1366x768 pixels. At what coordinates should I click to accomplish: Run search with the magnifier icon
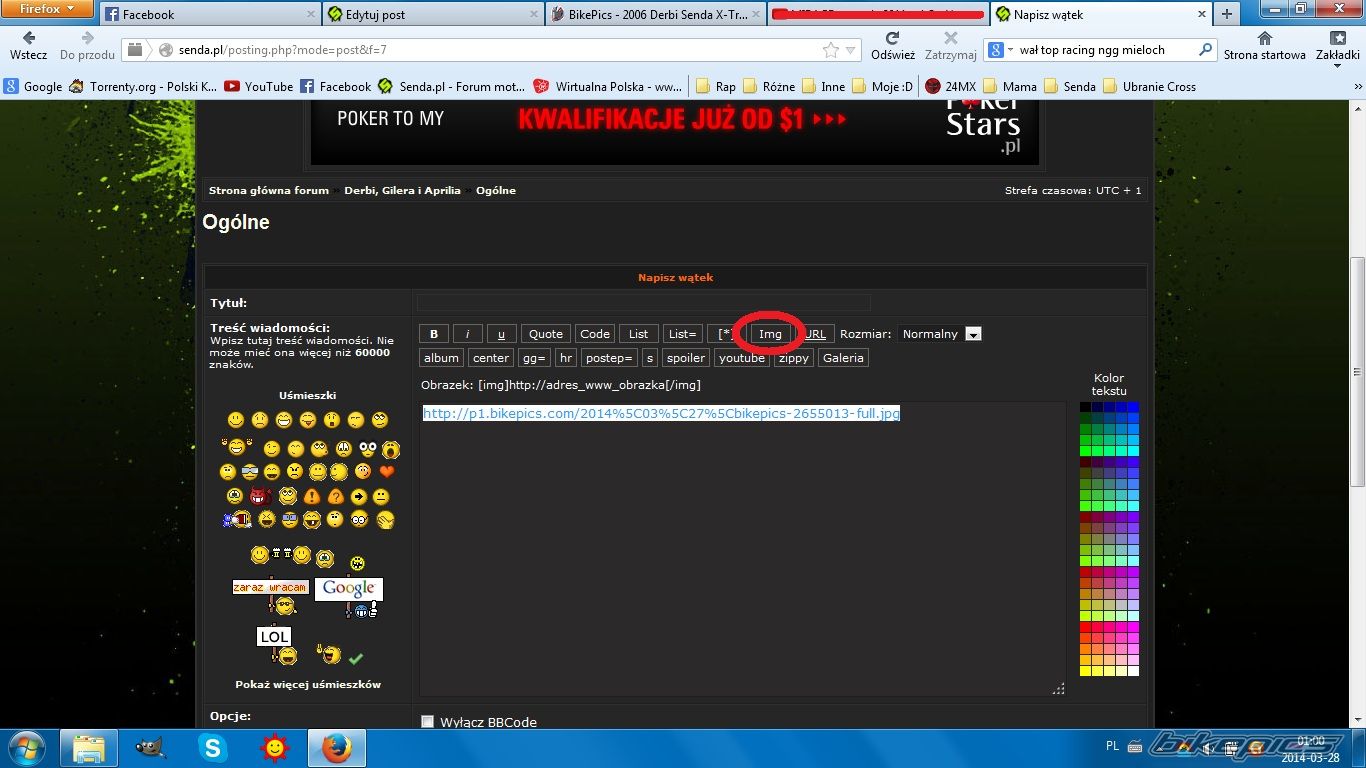point(1206,50)
